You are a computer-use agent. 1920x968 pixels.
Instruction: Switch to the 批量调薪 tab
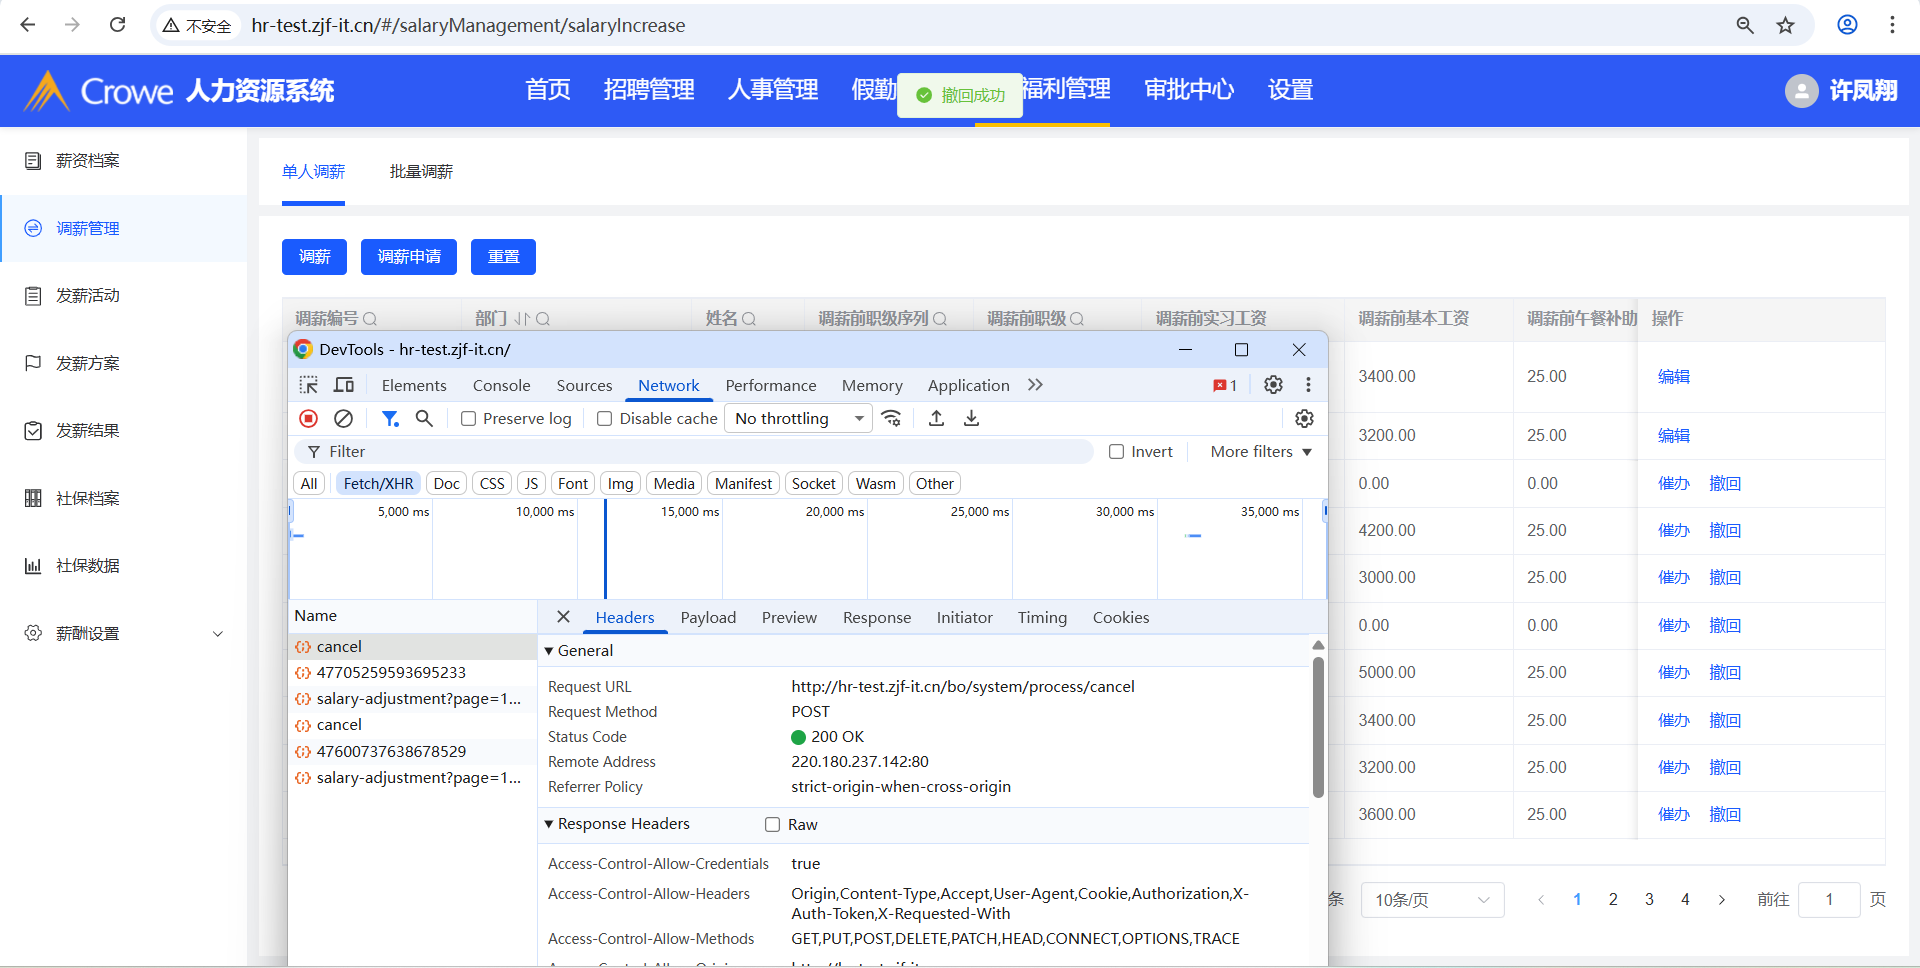click(x=421, y=172)
